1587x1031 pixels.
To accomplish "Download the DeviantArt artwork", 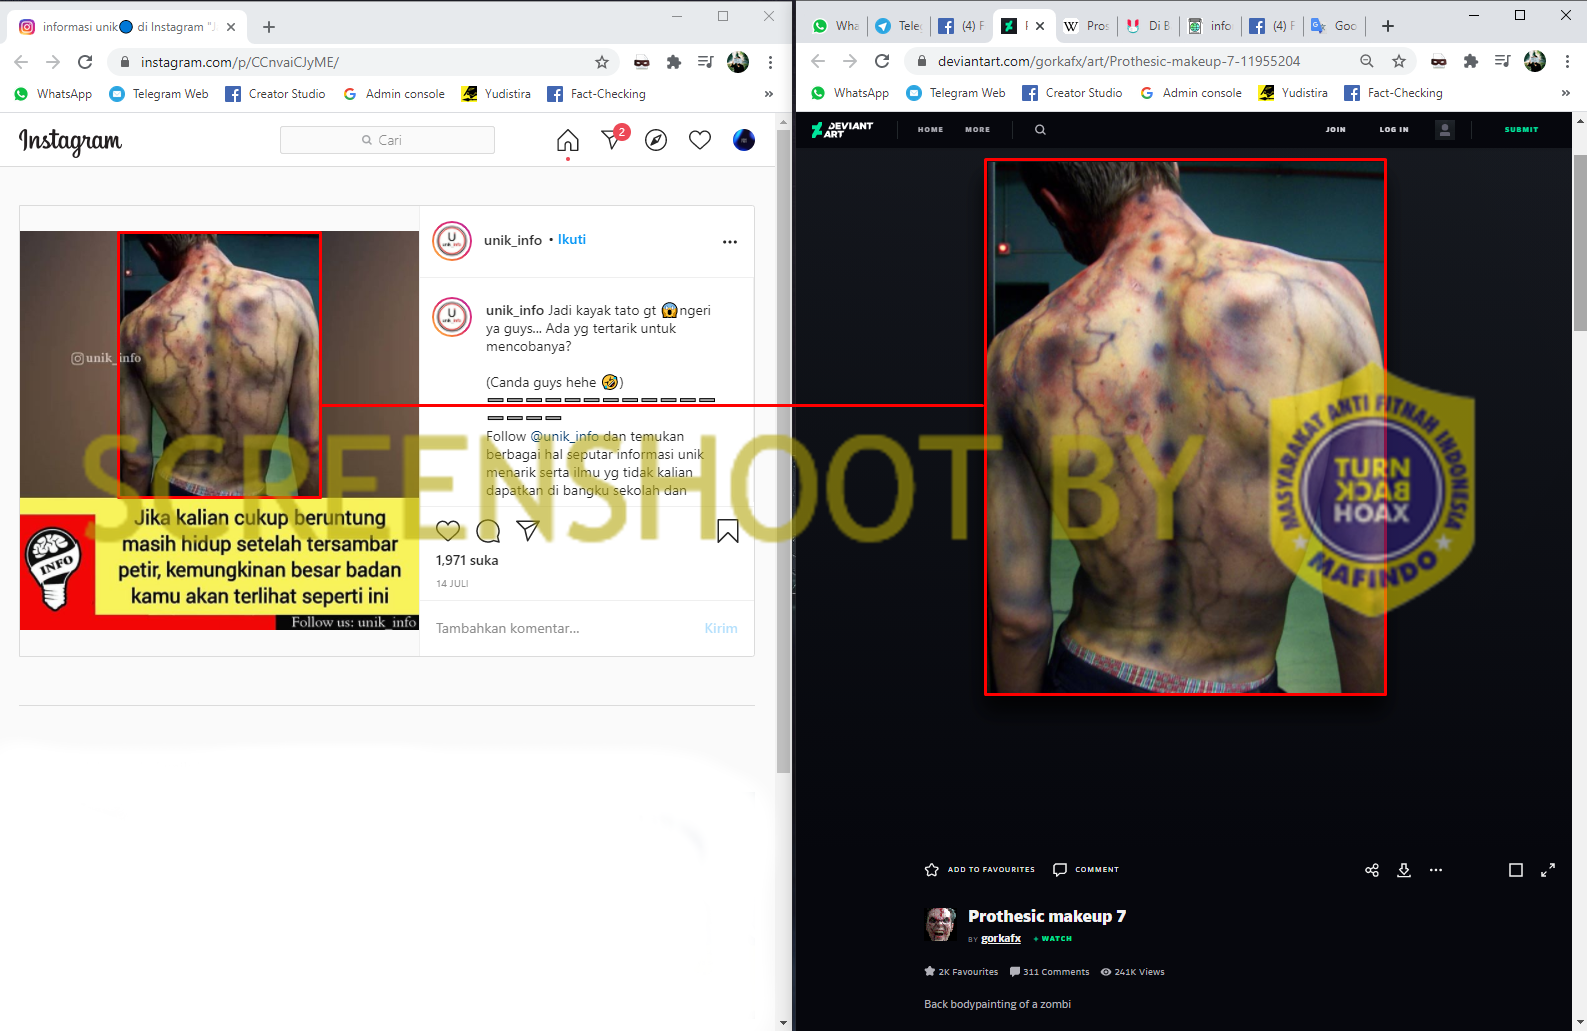I will click(1404, 870).
